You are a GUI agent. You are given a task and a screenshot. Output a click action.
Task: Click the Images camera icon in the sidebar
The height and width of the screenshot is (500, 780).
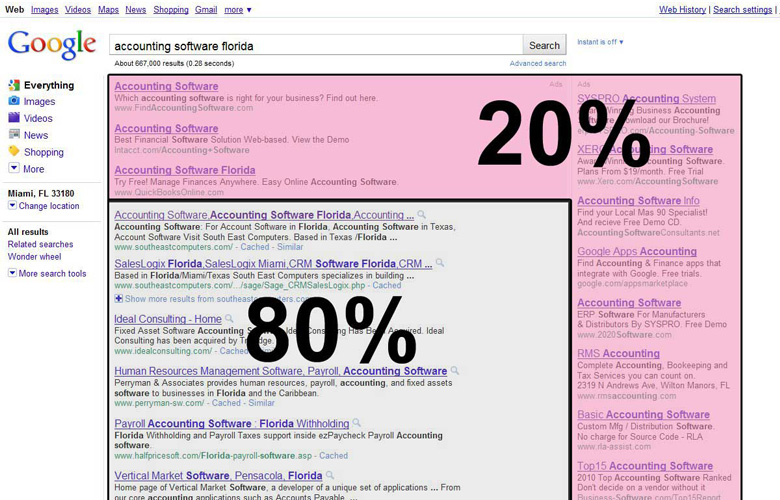click(x=14, y=101)
